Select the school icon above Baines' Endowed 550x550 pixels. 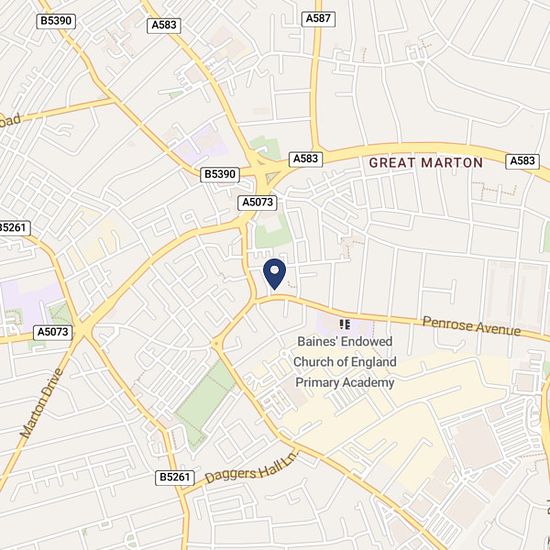click(345, 324)
